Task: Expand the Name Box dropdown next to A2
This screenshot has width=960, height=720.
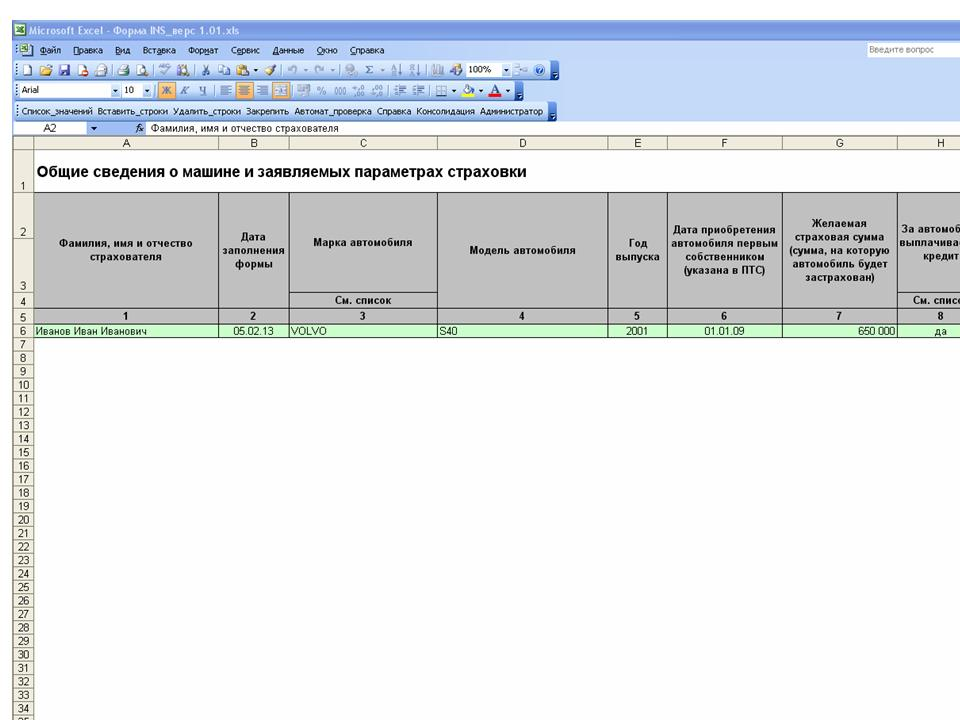Action: (94, 128)
